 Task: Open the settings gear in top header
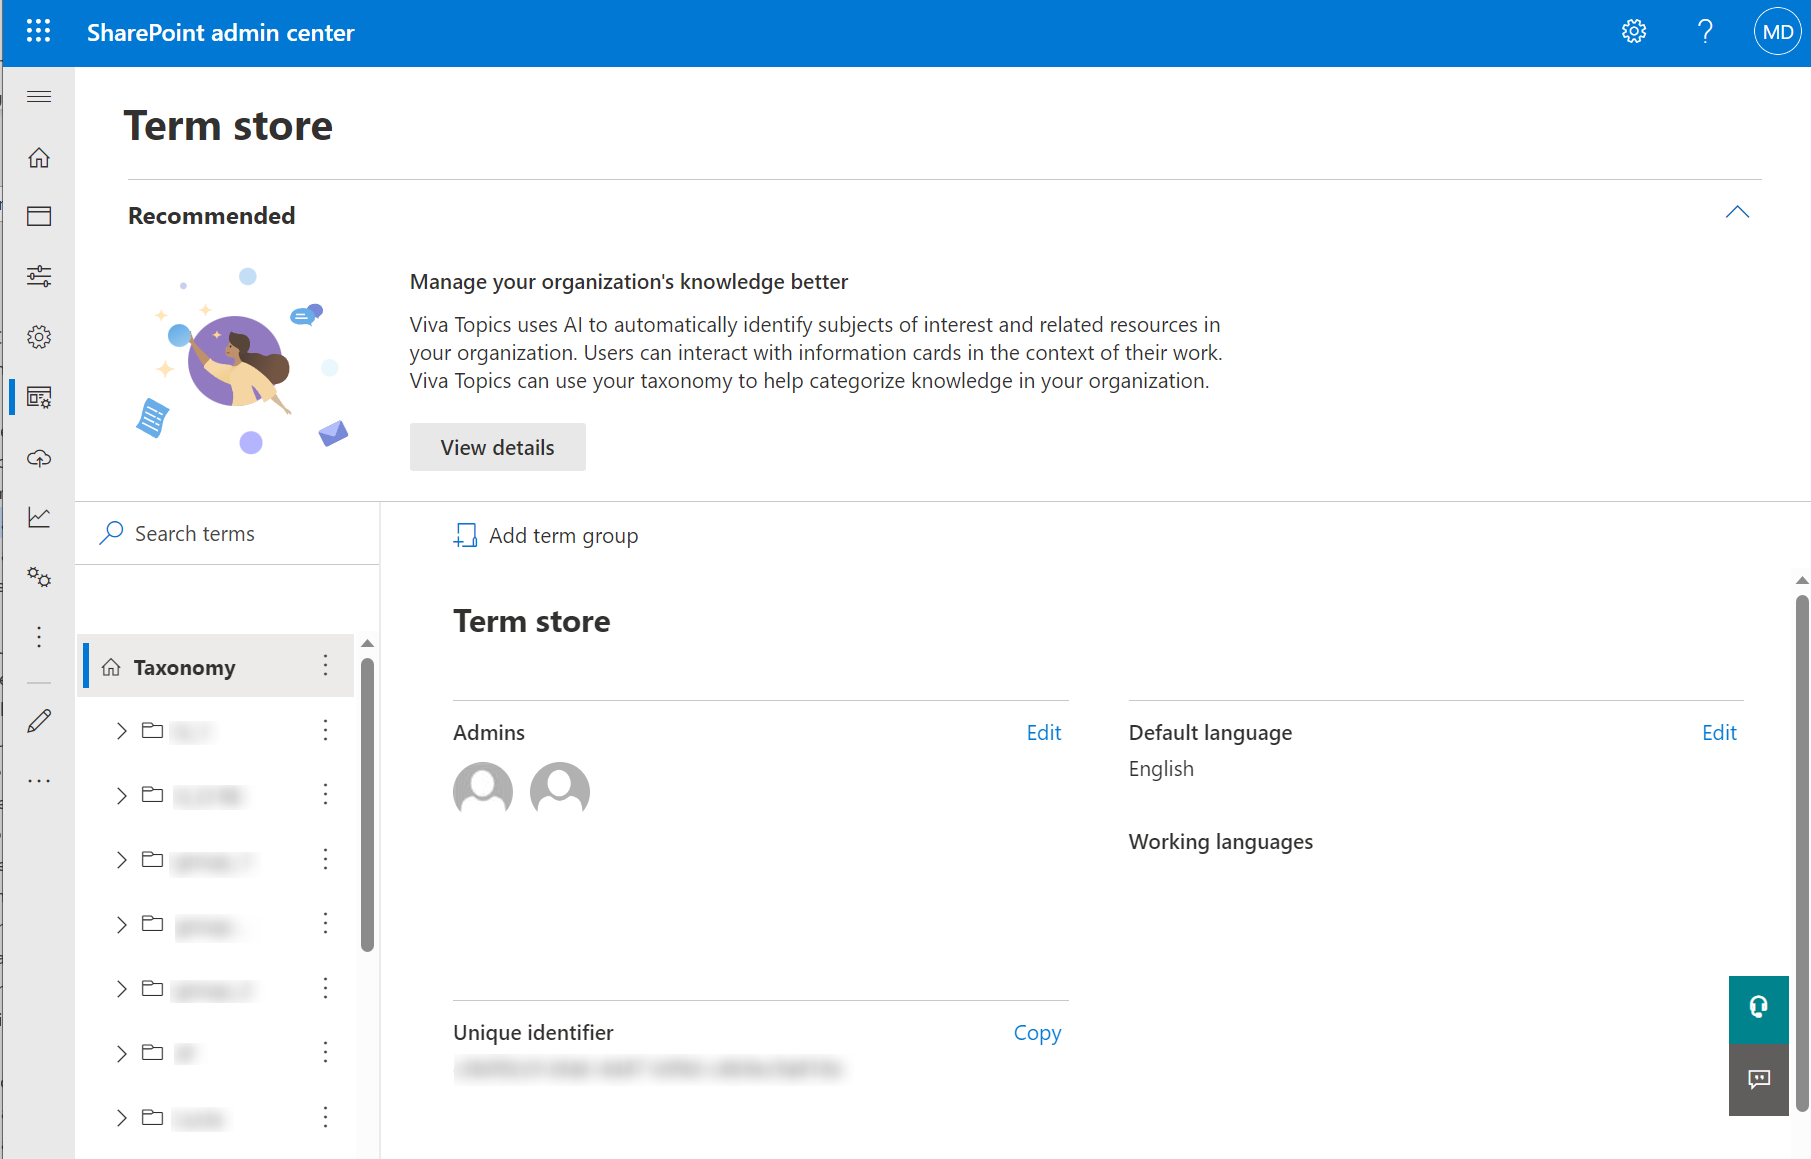pyautogui.click(x=1634, y=32)
